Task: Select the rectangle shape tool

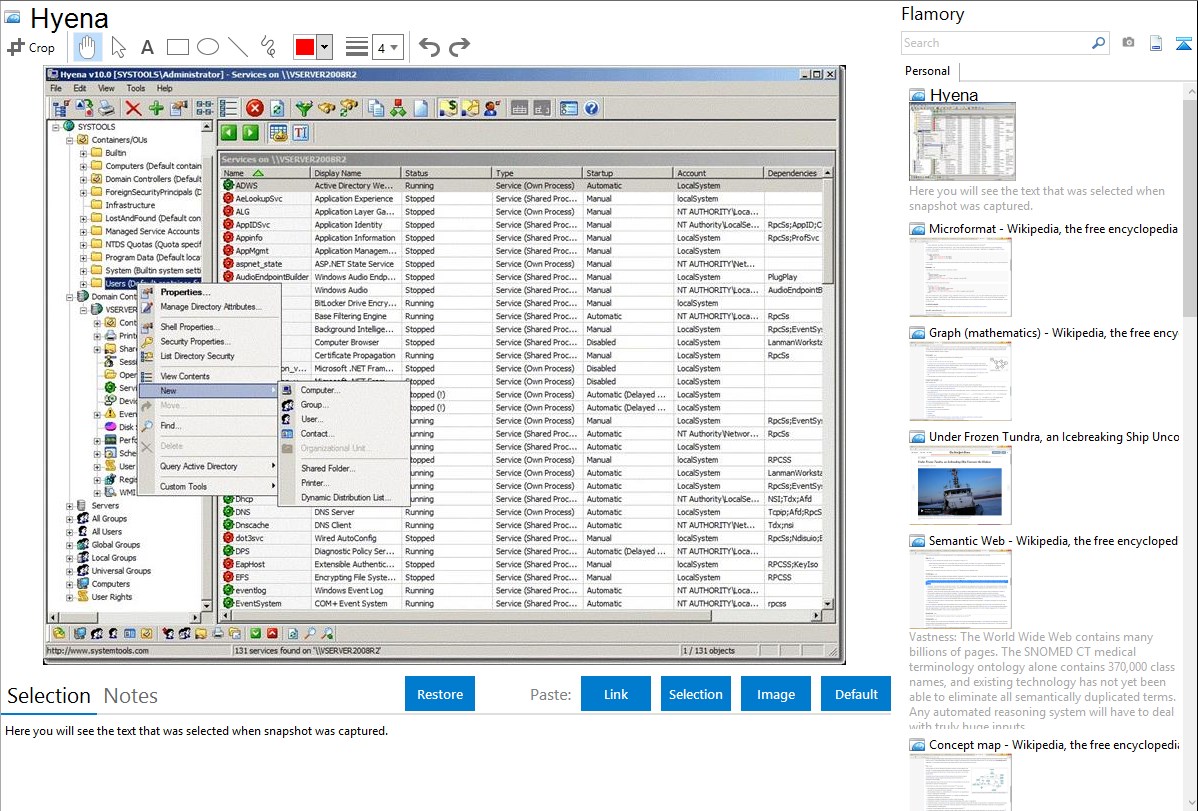Action: point(177,47)
